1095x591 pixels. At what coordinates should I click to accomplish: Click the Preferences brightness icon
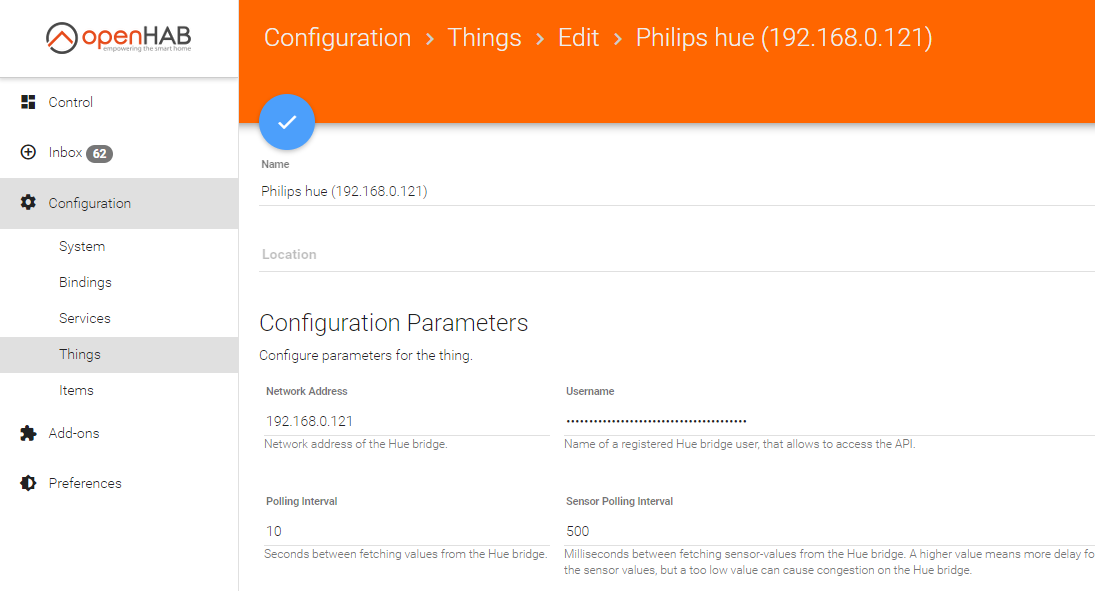[x=28, y=483]
